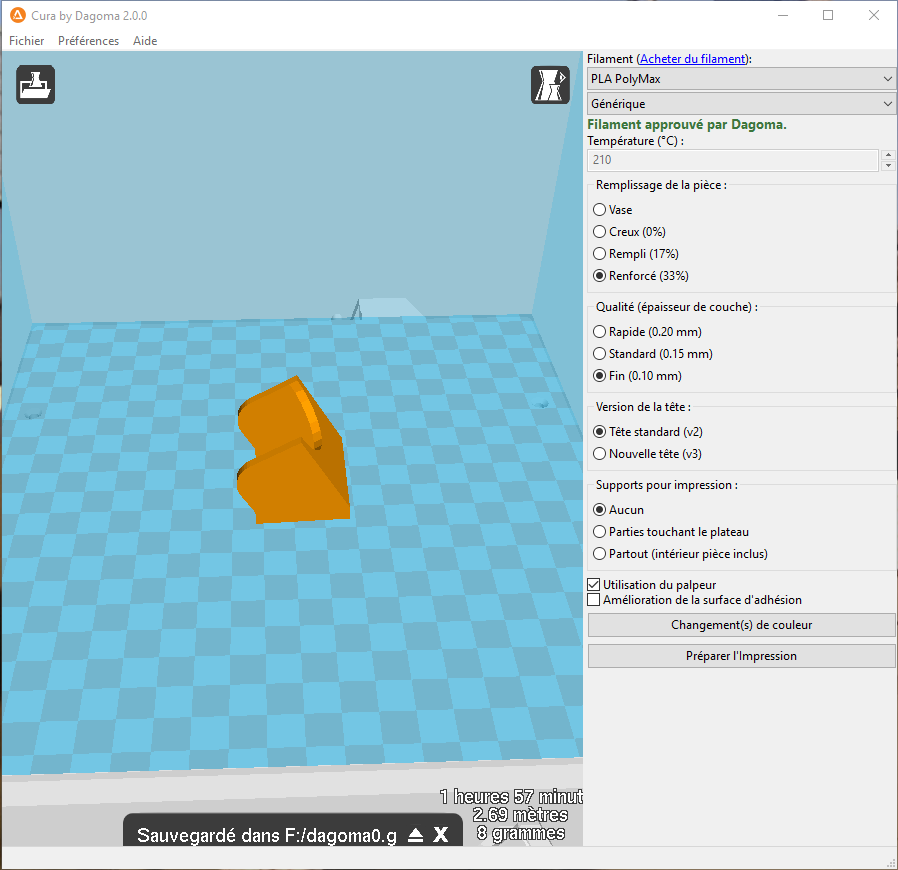The width and height of the screenshot is (898, 870).
Task: Open the Aide menu
Action: (x=145, y=41)
